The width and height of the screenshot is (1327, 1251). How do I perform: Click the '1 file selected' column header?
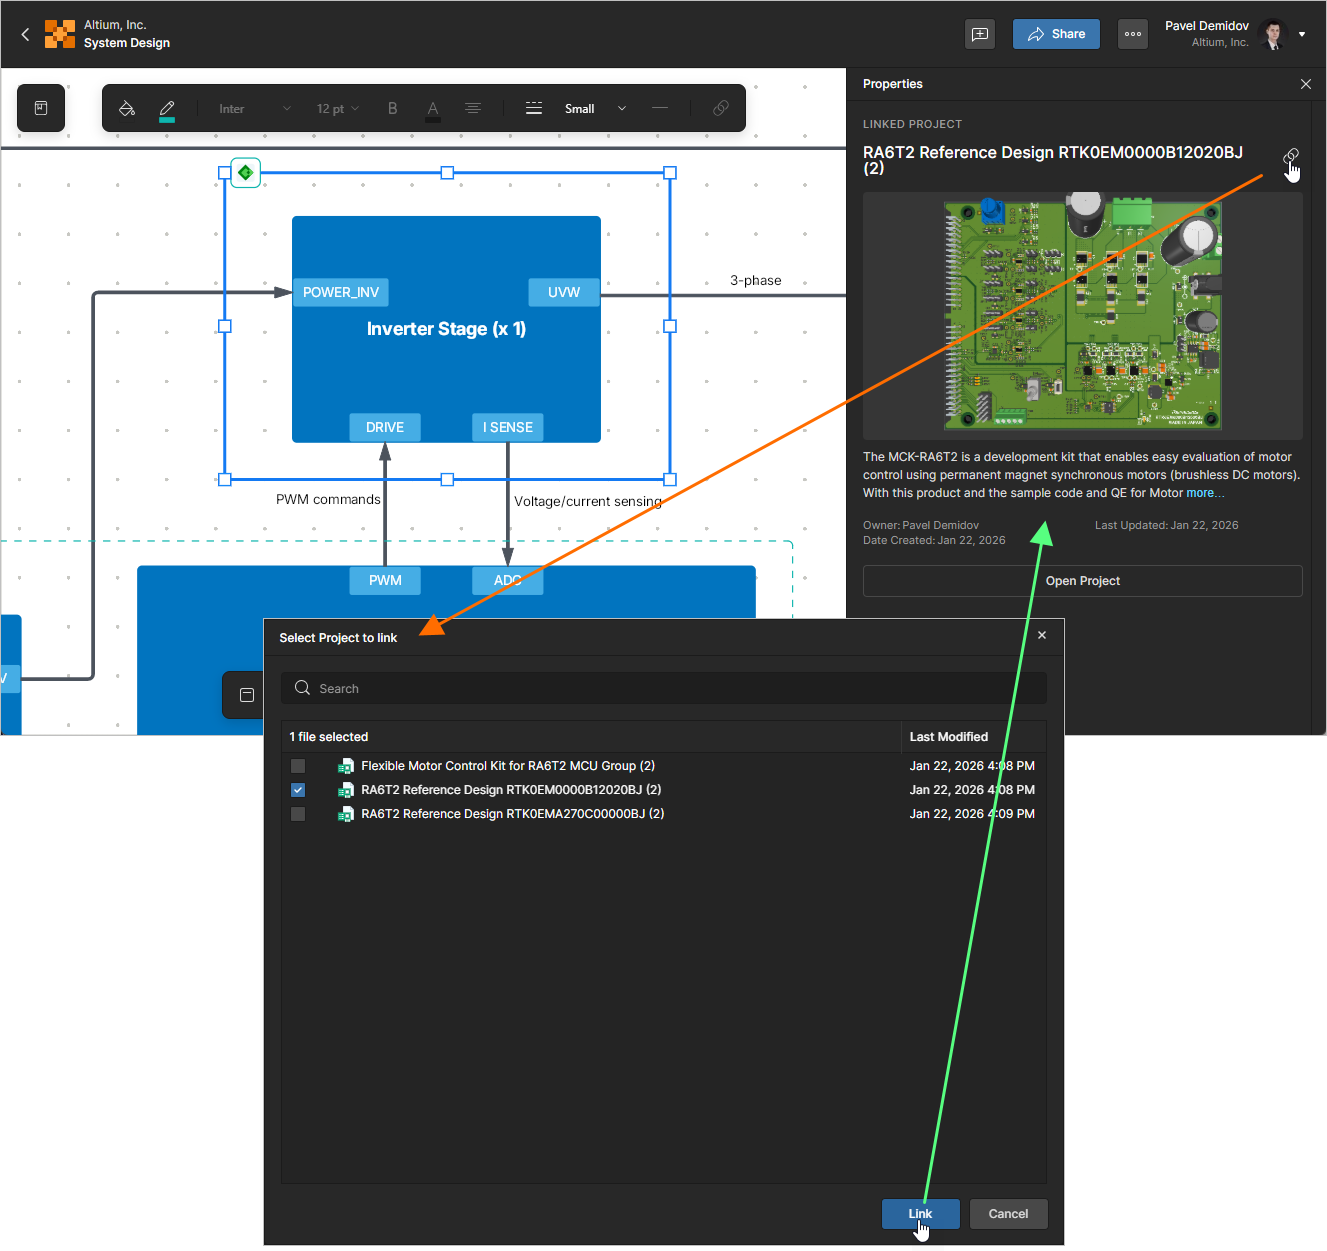(x=329, y=737)
